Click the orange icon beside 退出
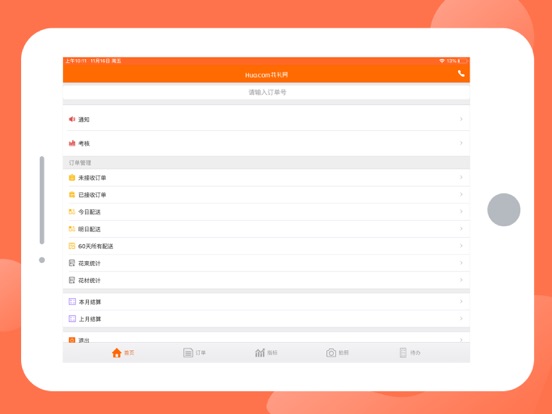This screenshot has width=552, height=414. (72, 340)
